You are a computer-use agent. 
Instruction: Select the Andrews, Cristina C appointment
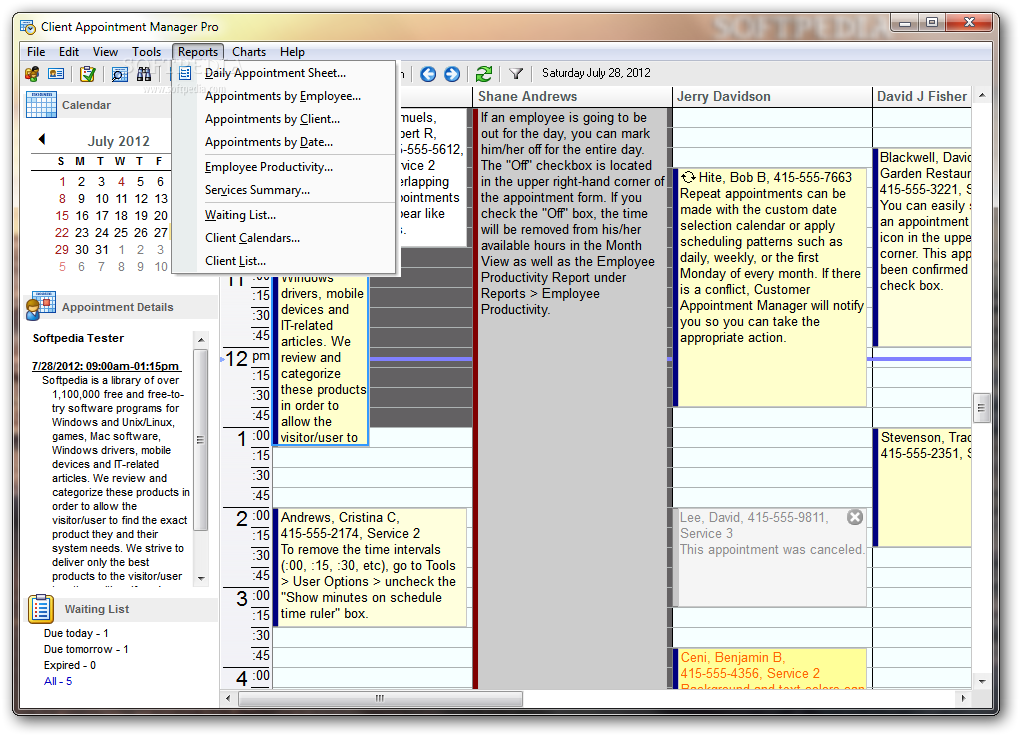click(x=371, y=567)
